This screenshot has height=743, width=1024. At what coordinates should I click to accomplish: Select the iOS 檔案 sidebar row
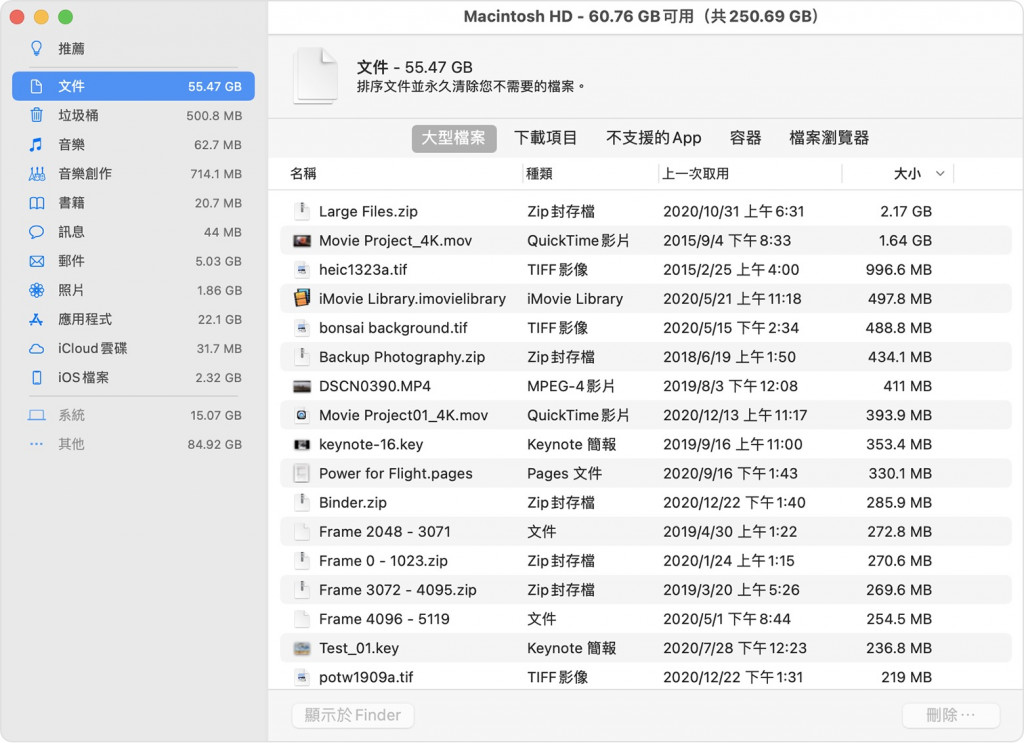(133, 377)
